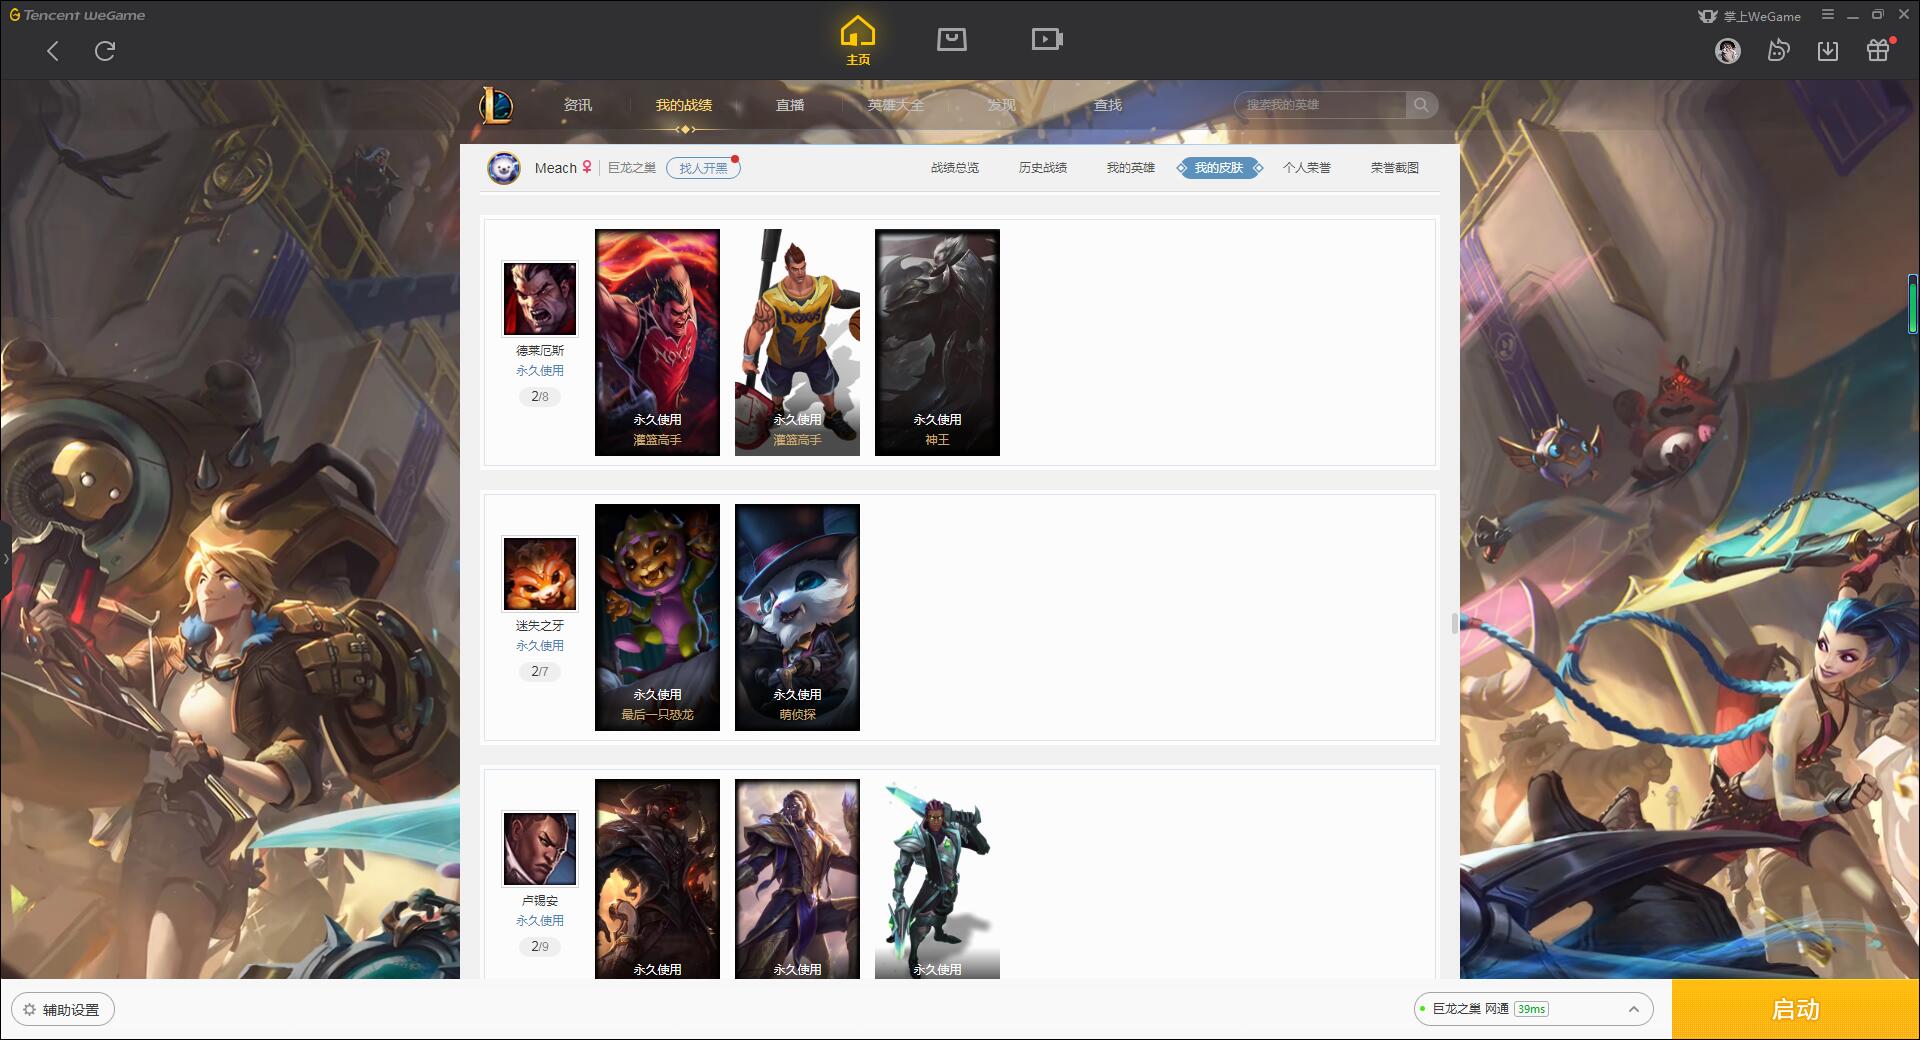
Task: Open the first dark Lucian skin card
Action: point(657,878)
